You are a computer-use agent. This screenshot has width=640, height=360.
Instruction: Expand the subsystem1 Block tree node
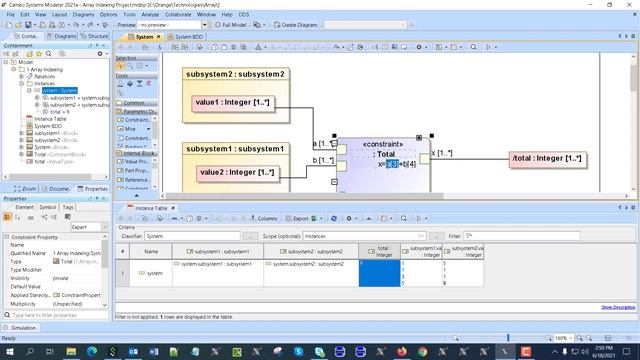[x=21, y=133]
